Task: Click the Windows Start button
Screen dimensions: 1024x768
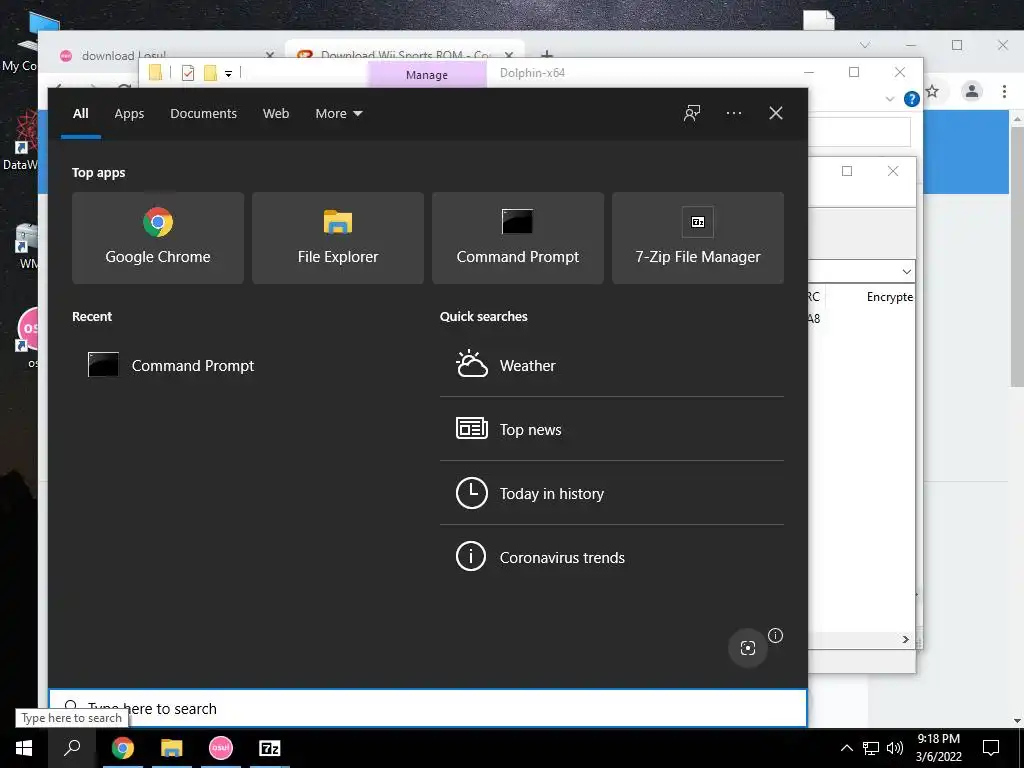Action: (24, 748)
